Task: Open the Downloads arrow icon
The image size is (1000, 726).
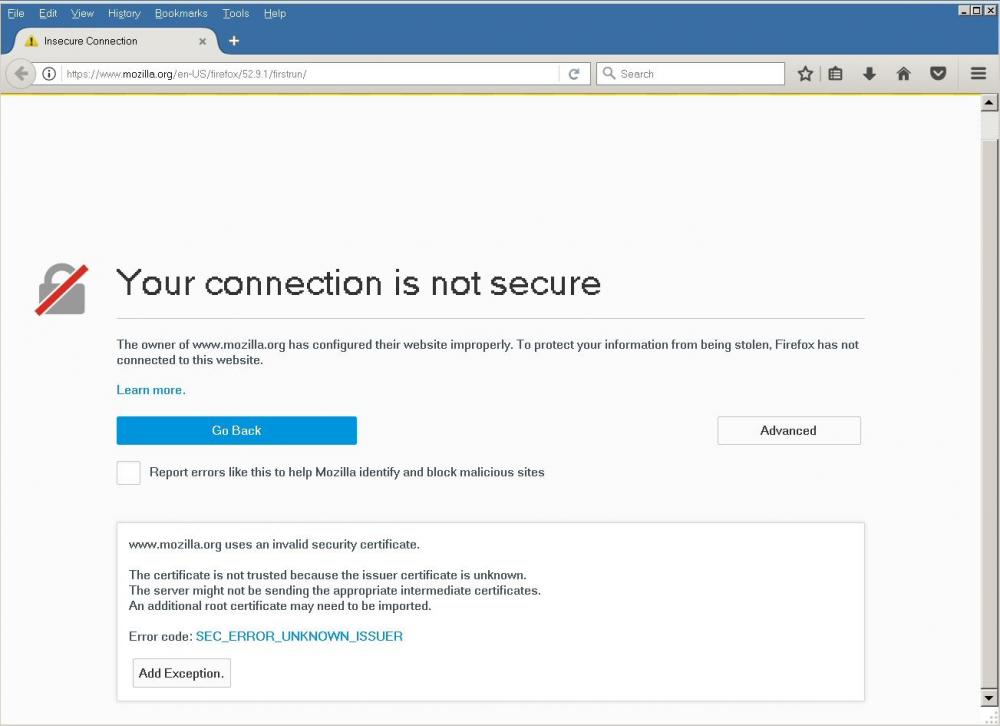Action: point(869,74)
